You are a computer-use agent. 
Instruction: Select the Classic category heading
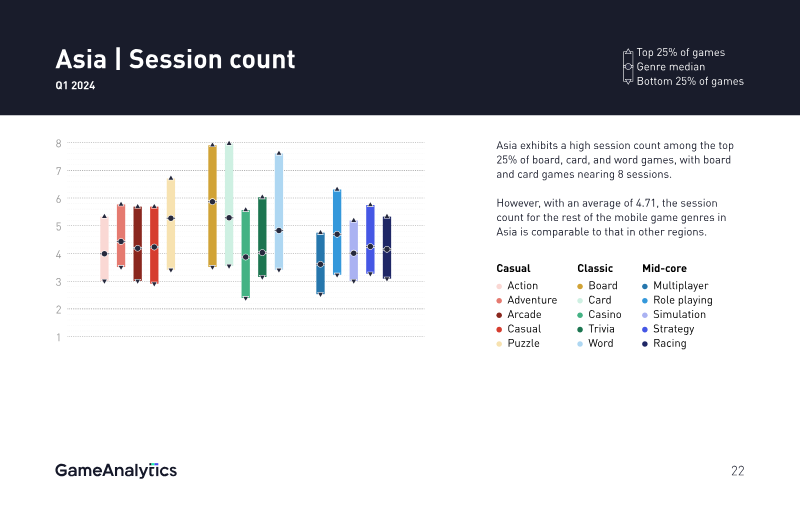595,268
